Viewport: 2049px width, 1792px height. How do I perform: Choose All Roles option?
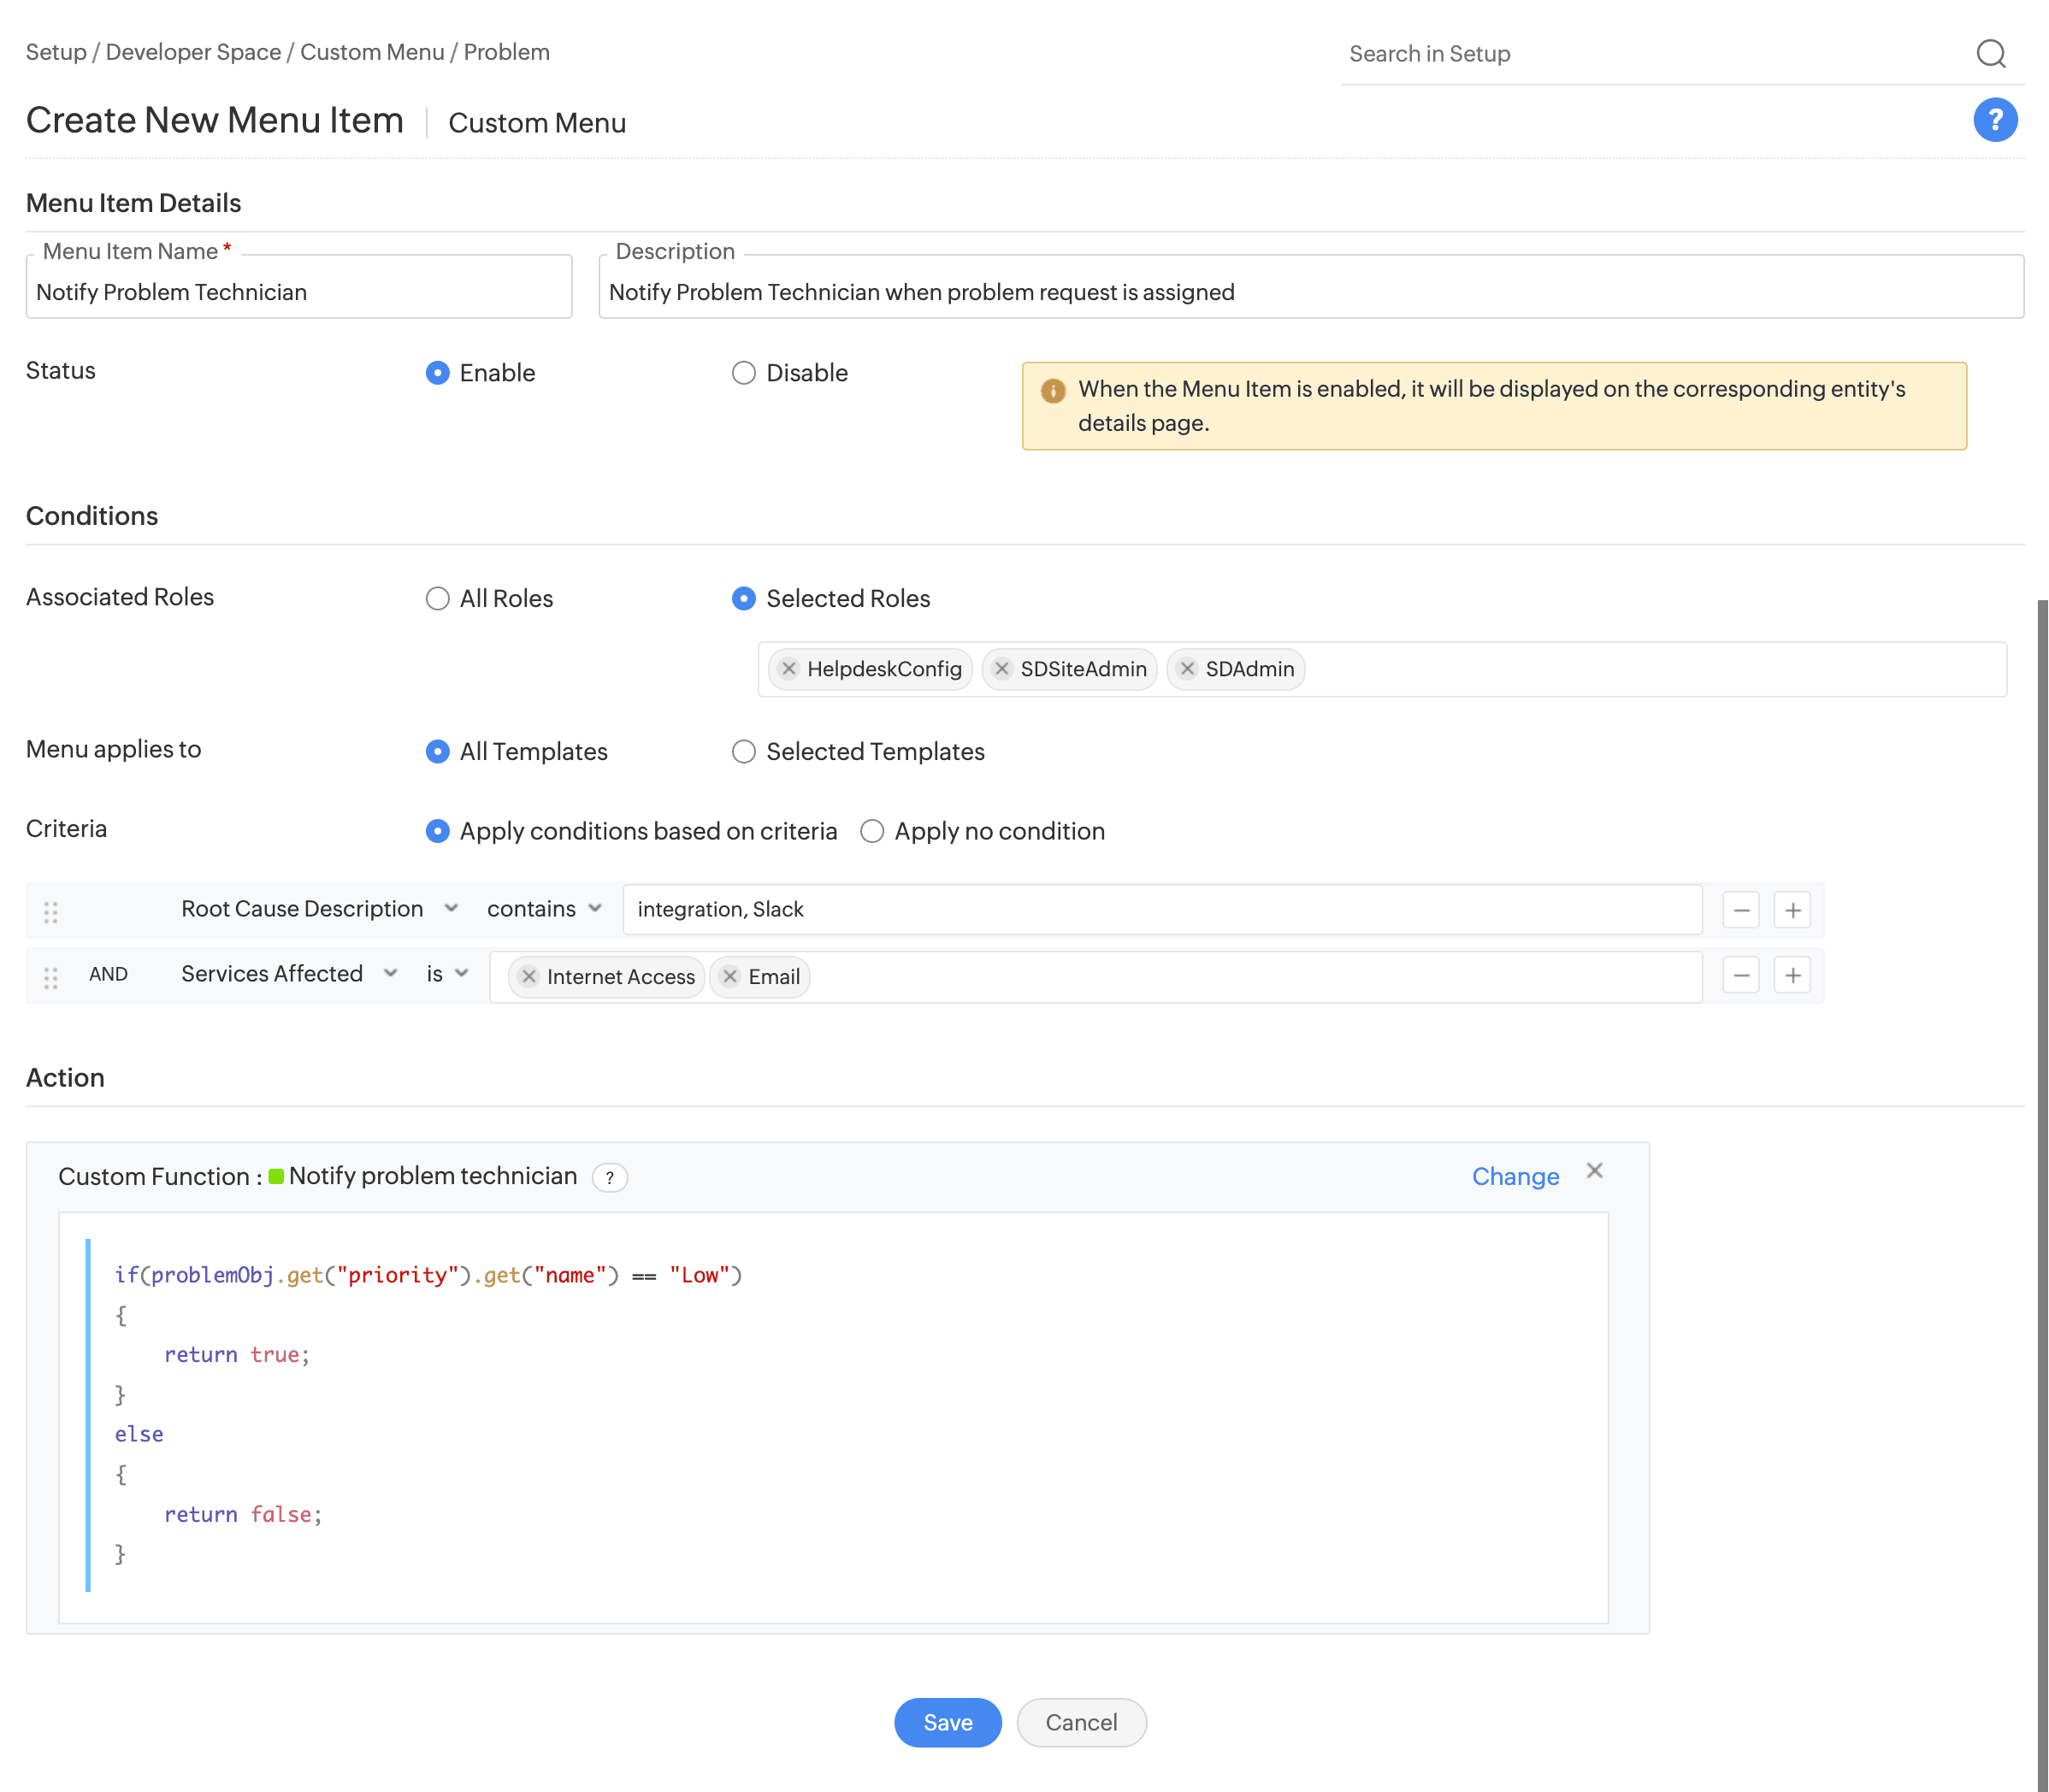point(437,599)
